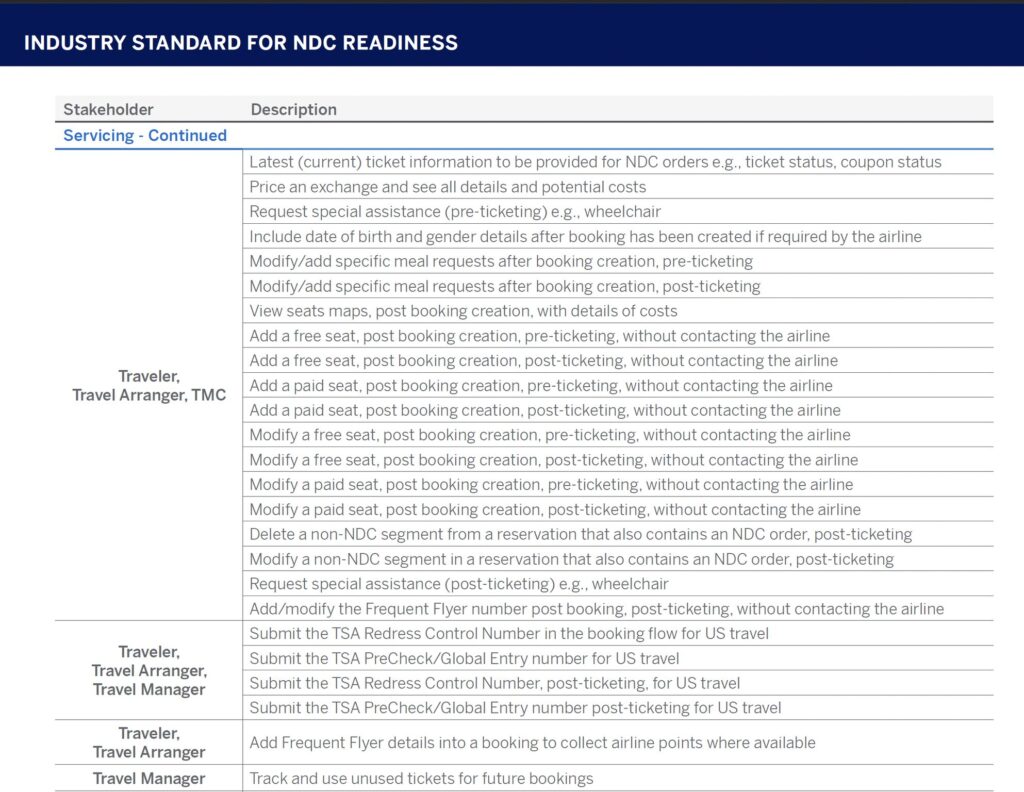Click 'Track and use unused tickets for future bookings' row

[618, 778]
